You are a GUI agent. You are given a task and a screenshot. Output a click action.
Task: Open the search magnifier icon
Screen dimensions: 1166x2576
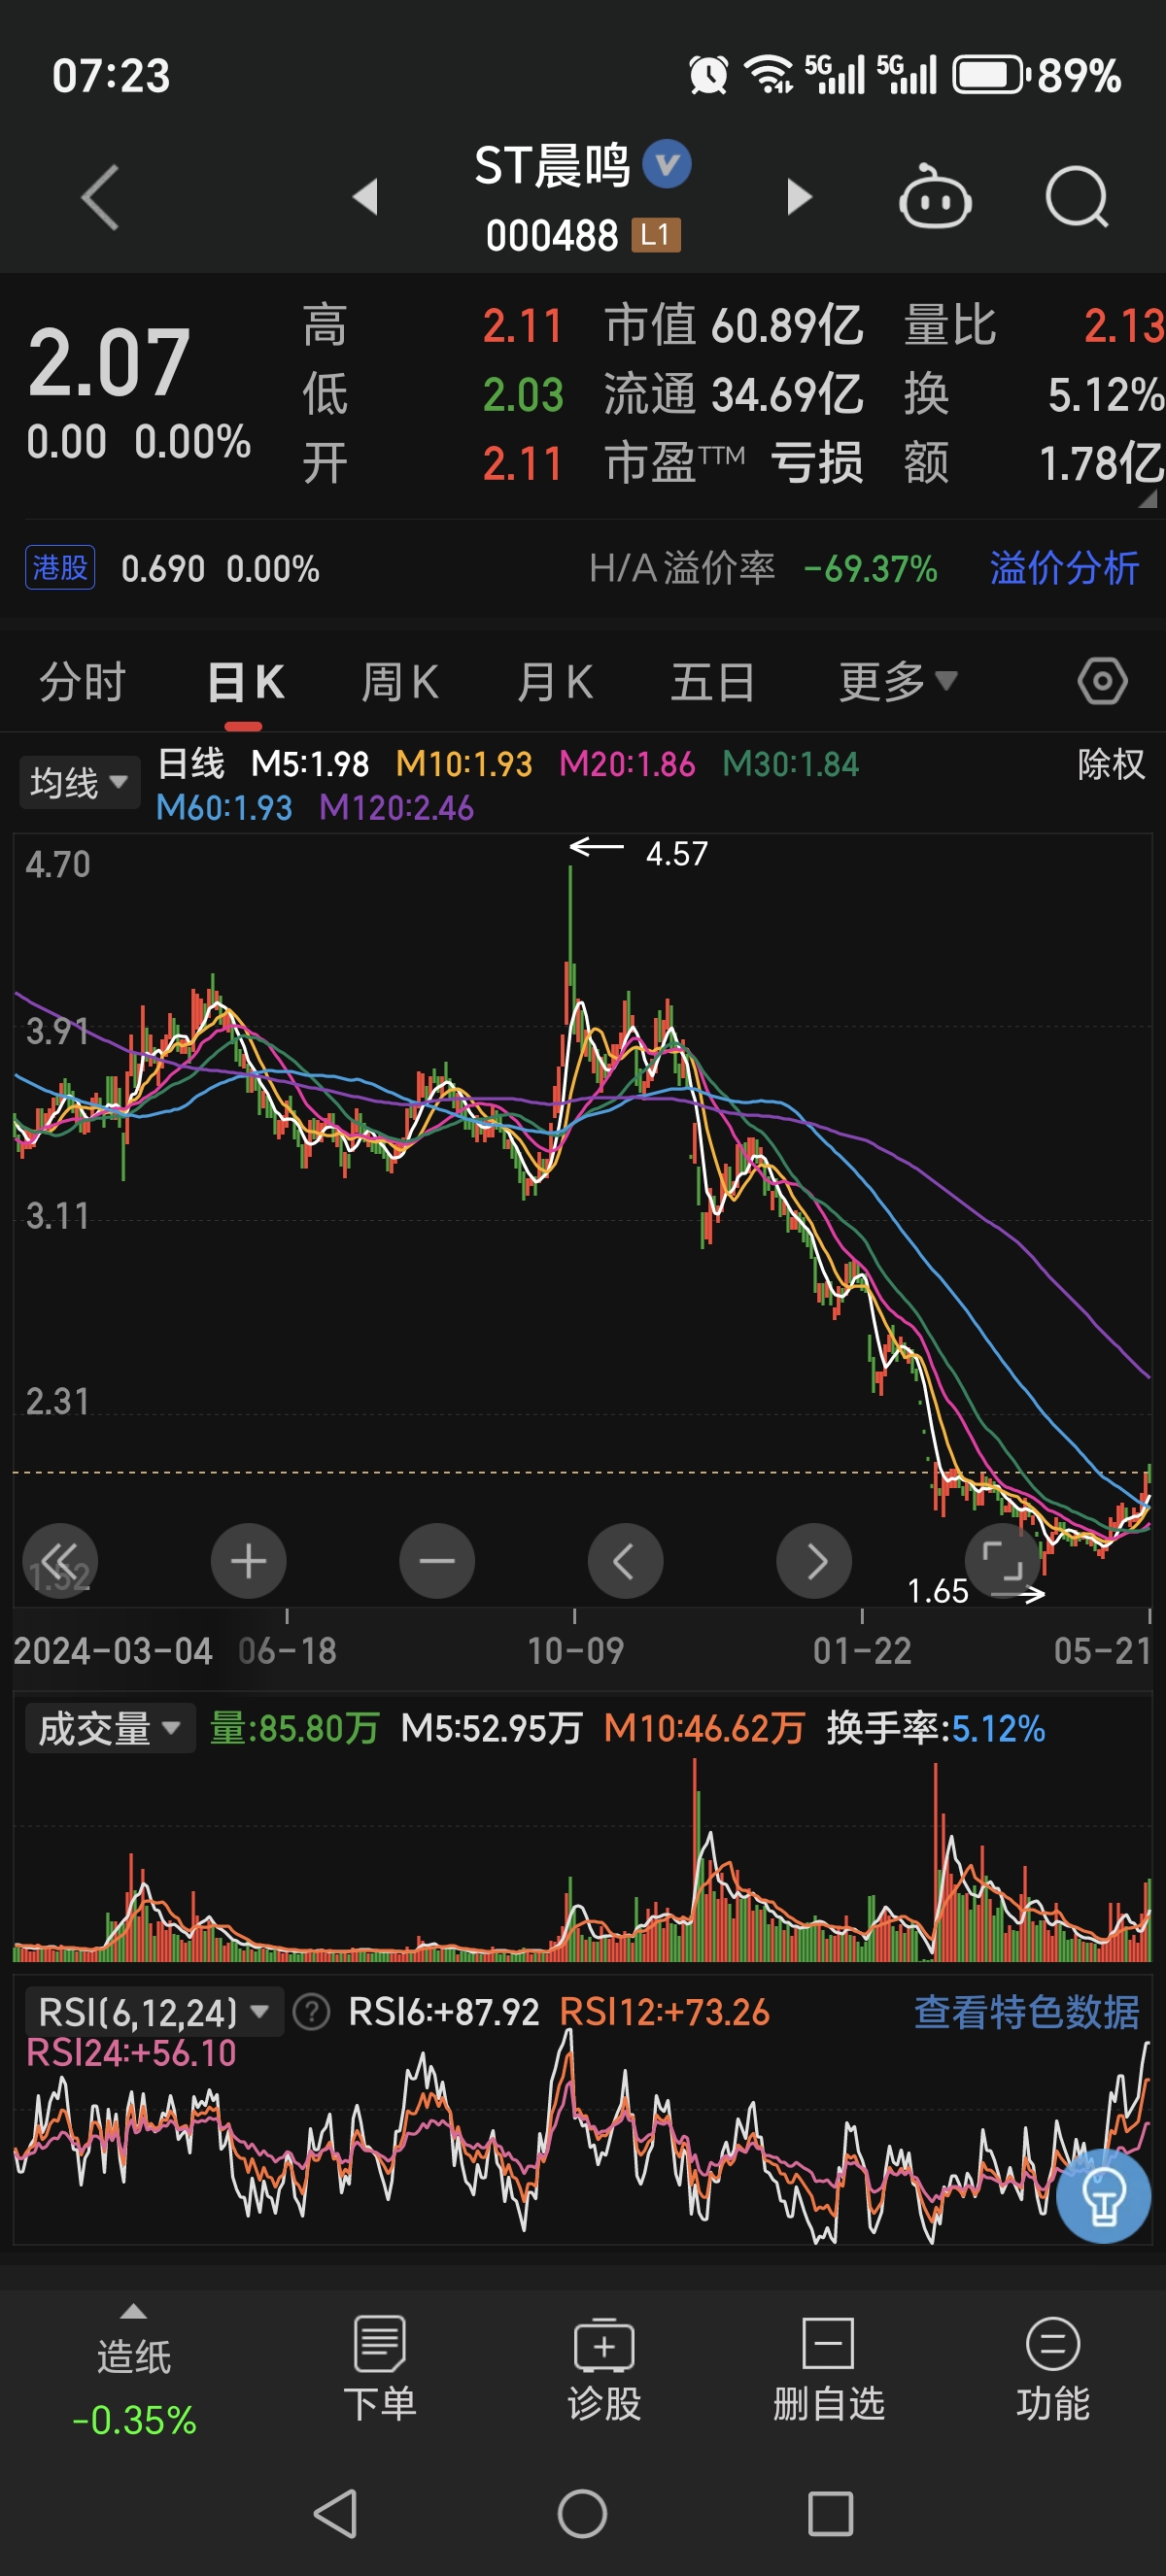pos(1076,197)
